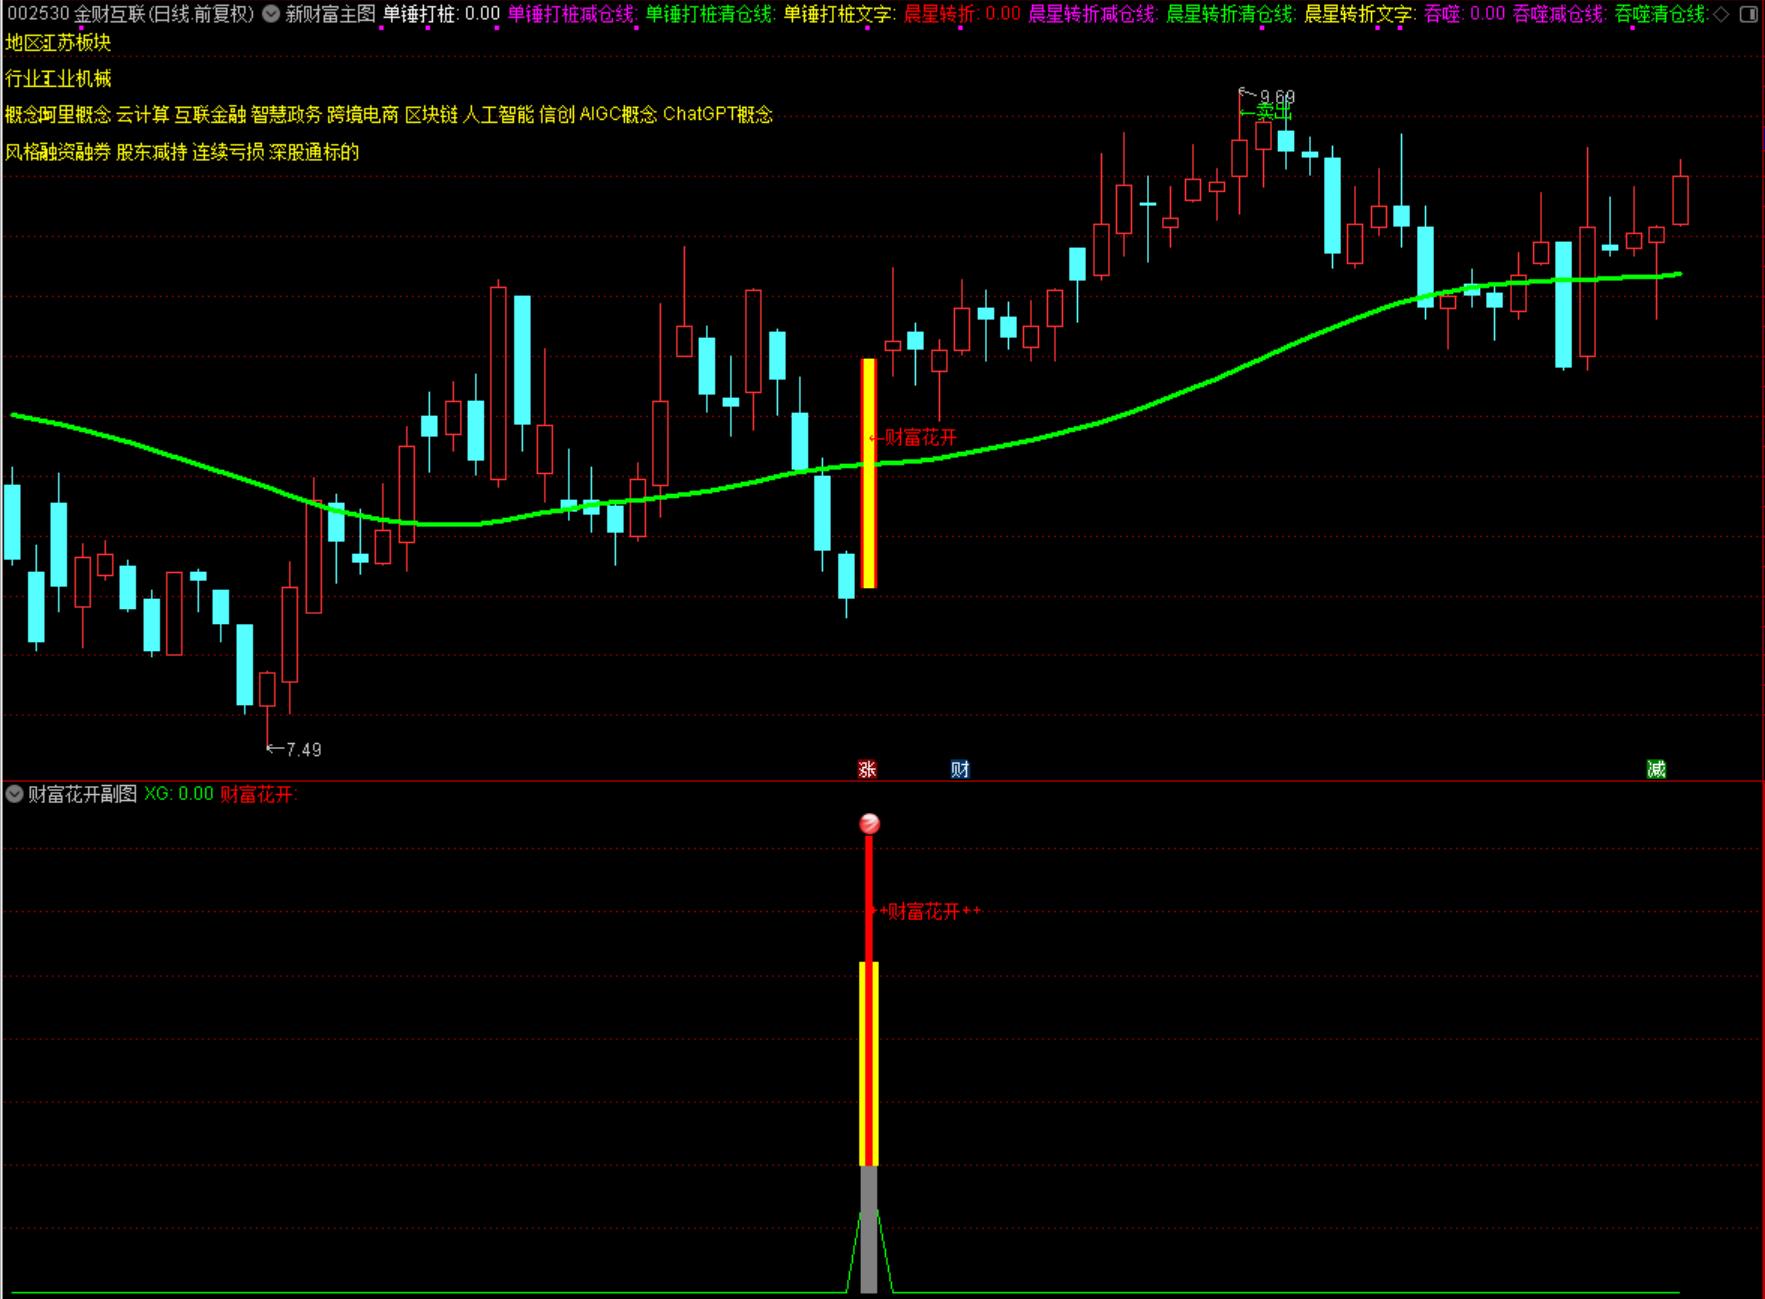Click the red 财富花开: legend in sub-chart header
This screenshot has height=1299, width=1765.
(259, 794)
